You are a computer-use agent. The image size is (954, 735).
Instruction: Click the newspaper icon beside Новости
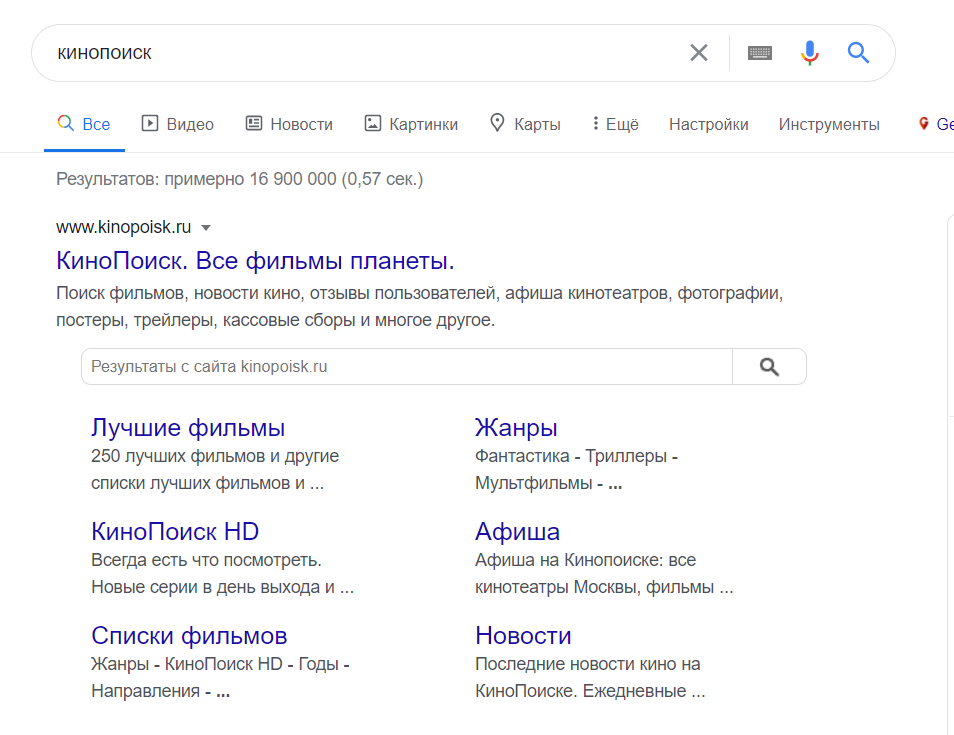pyautogui.click(x=254, y=124)
